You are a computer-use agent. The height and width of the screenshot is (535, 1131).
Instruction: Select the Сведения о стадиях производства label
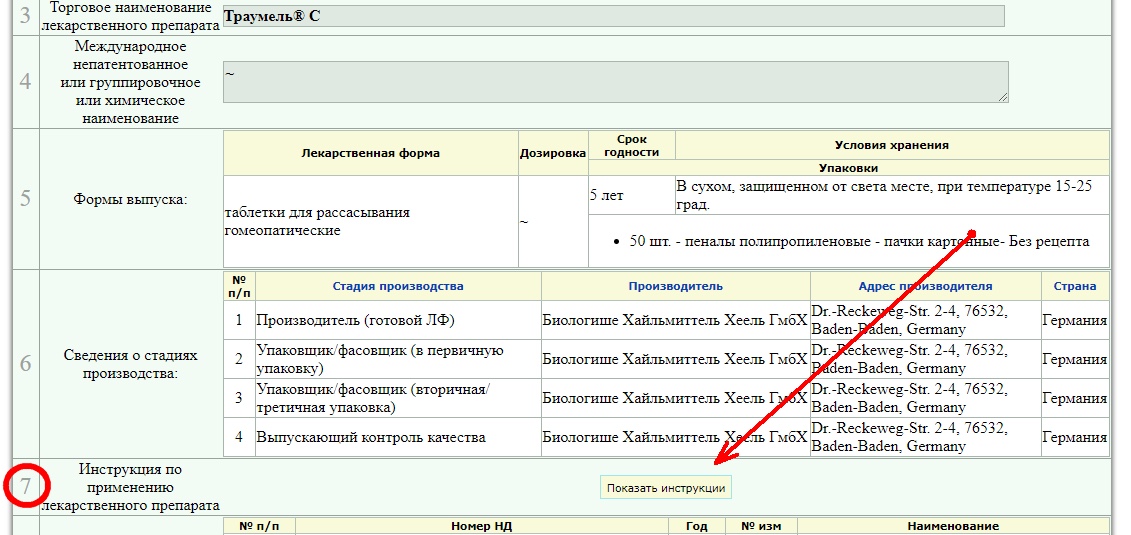tap(130, 364)
